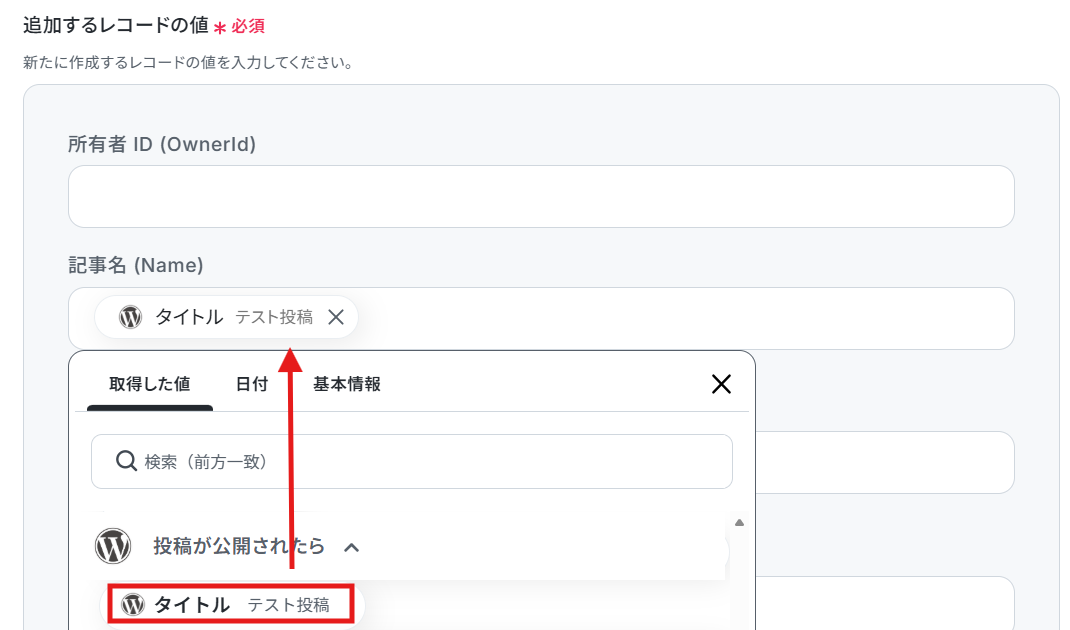Click WordPress icon in the highlighted タイトル item
This screenshot has height=630, width=1070.
[133, 604]
